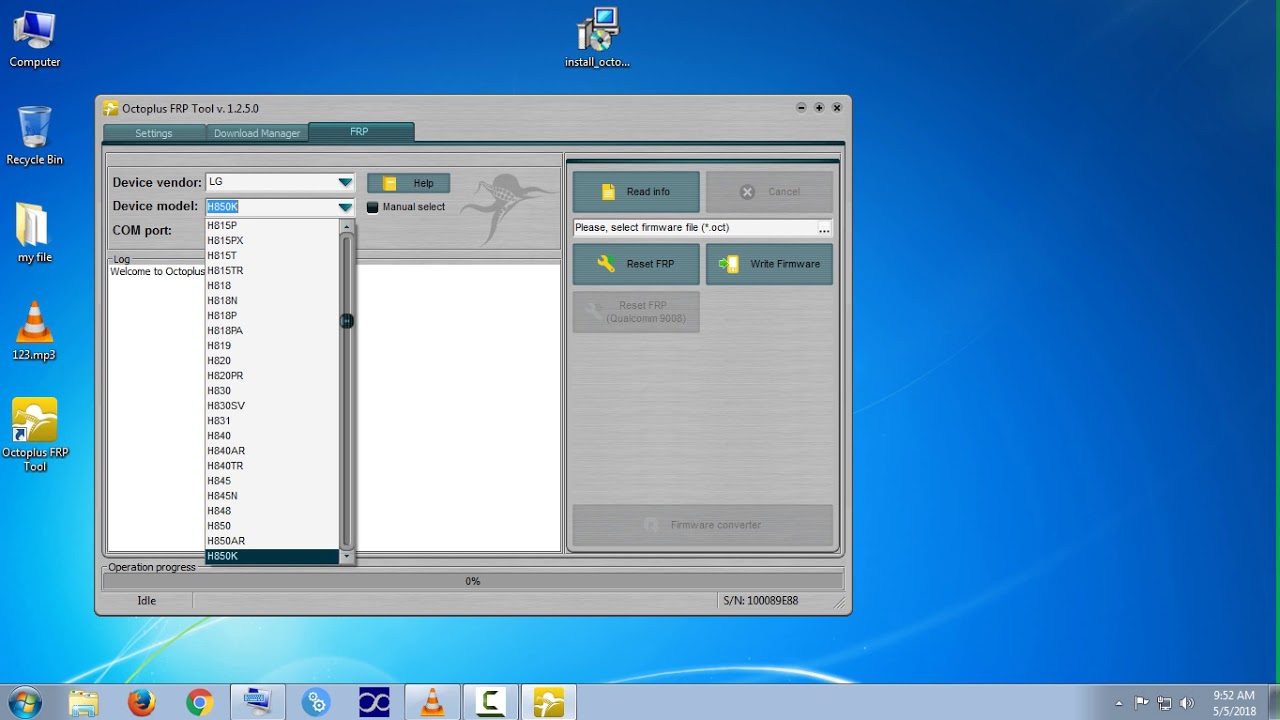Screen dimensions: 1280x720
Task: Click the volume speaker tray icon
Action: coord(1187,703)
